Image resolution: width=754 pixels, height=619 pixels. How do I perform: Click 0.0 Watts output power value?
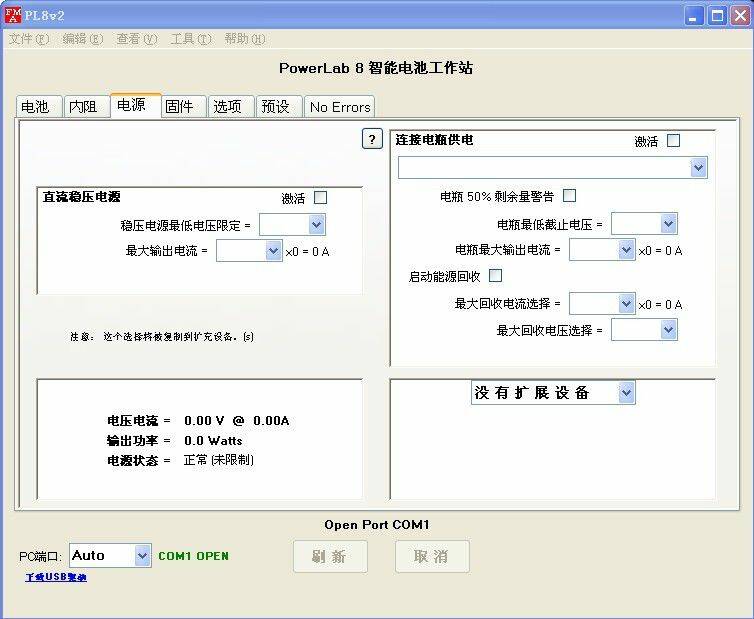[x=213, y=441]
